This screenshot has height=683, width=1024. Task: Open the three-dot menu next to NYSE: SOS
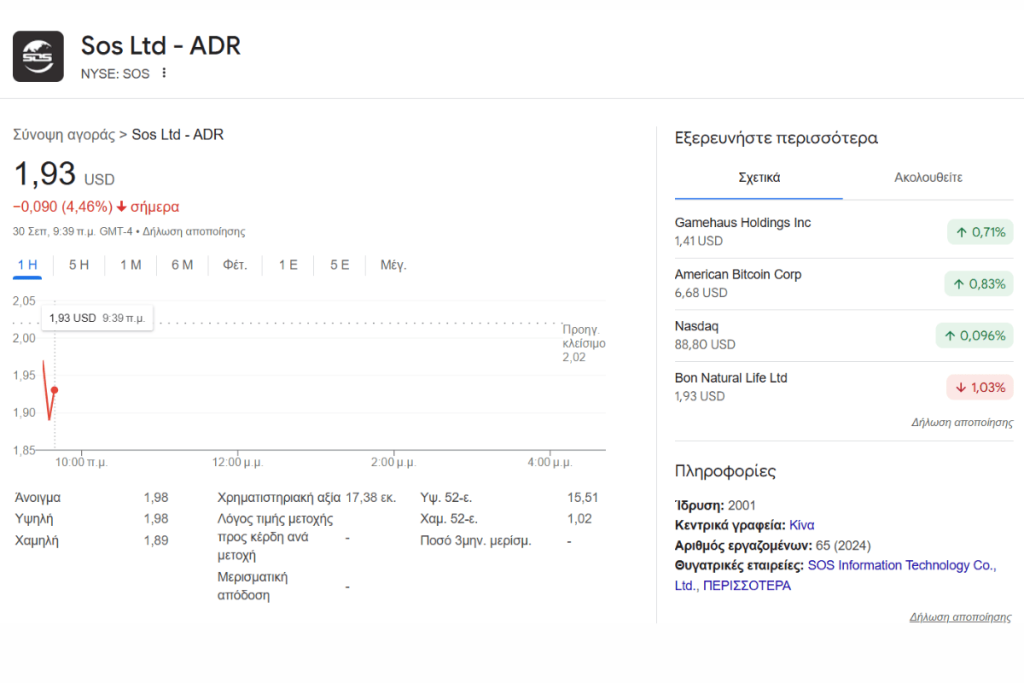[164, 73]
